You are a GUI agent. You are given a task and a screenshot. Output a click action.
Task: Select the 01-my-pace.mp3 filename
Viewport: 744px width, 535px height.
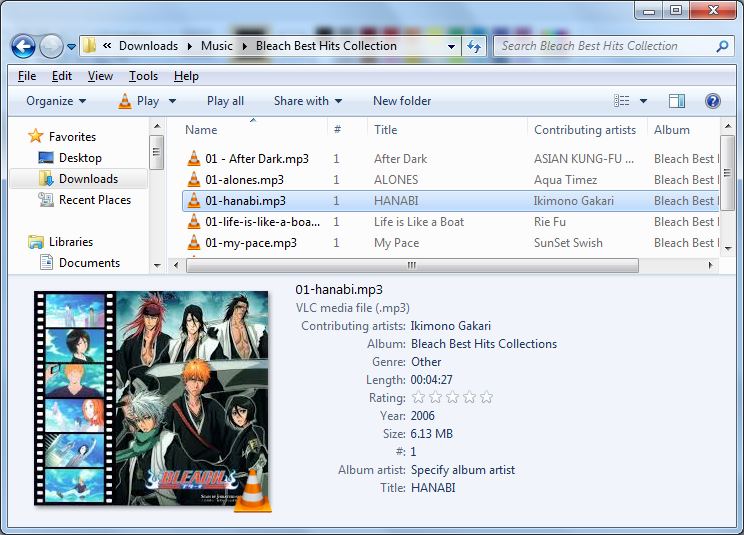[251, 243]
